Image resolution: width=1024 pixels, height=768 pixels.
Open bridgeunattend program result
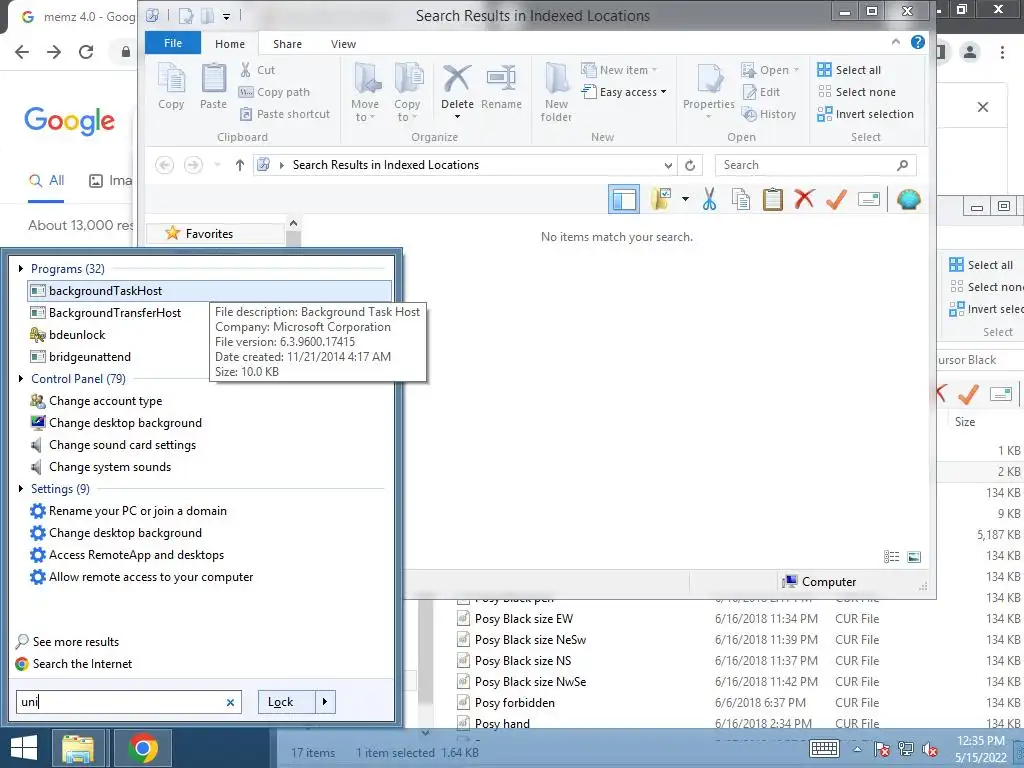coord(80,357)
